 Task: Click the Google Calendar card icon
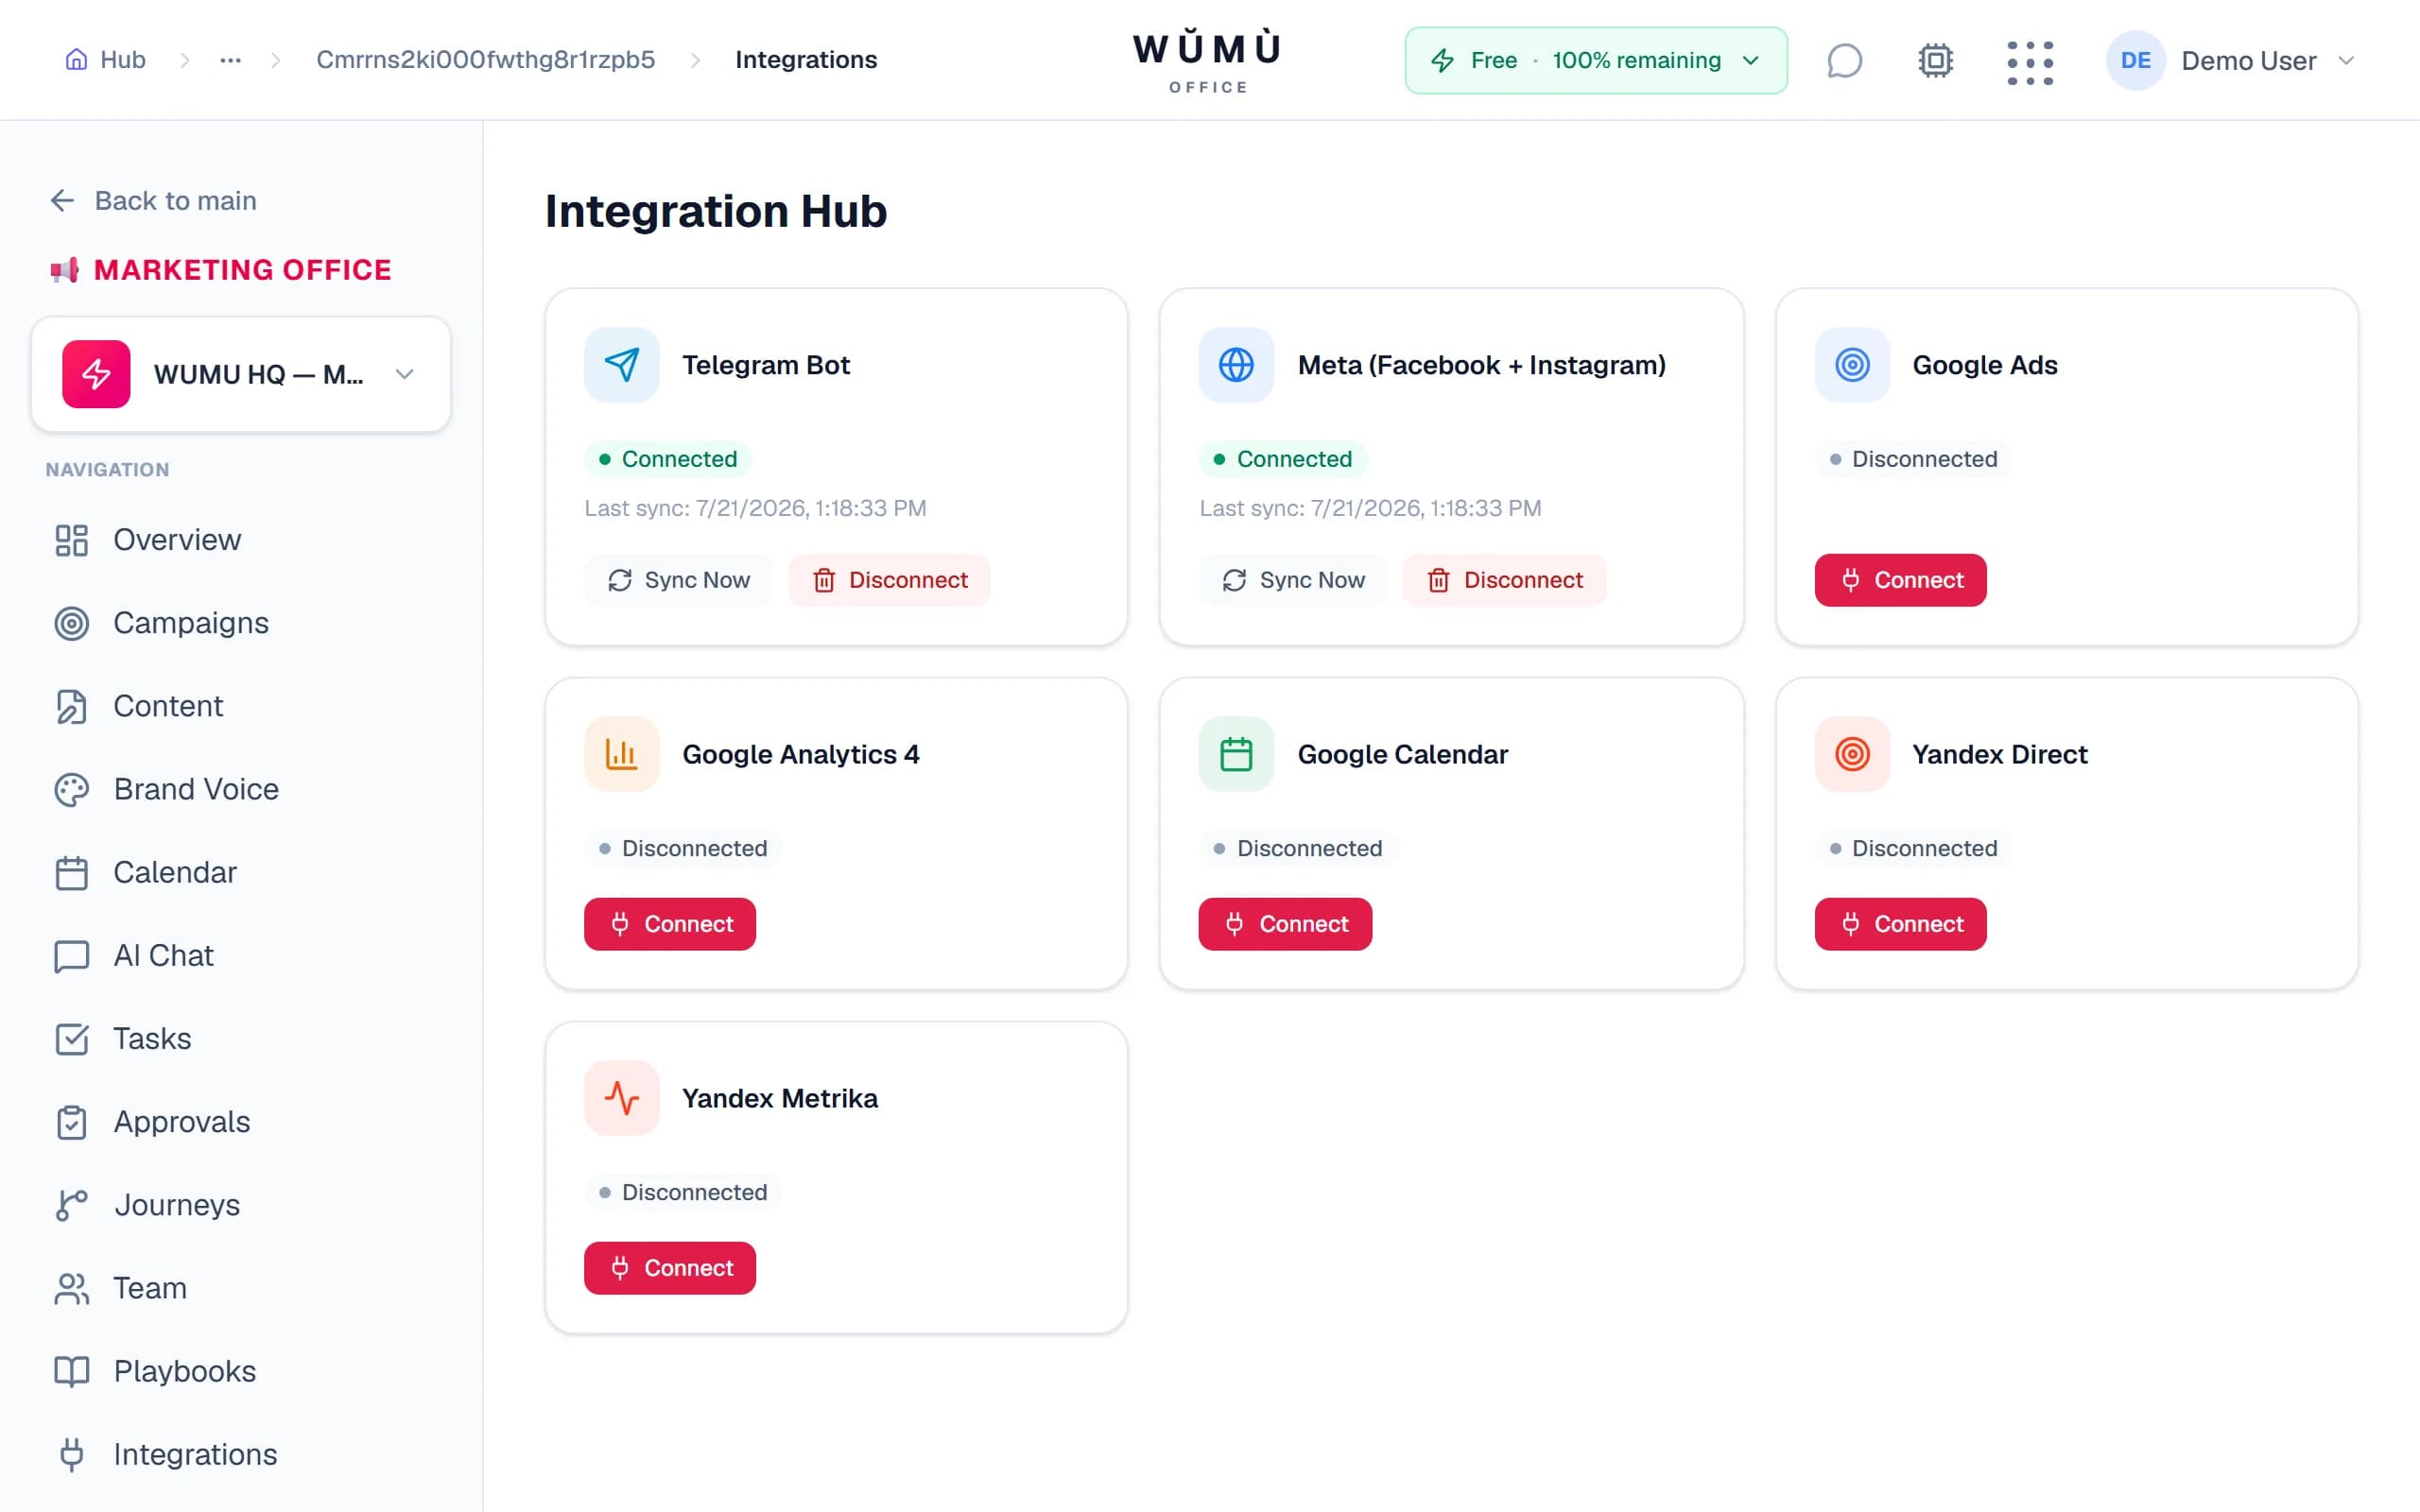1236,754
